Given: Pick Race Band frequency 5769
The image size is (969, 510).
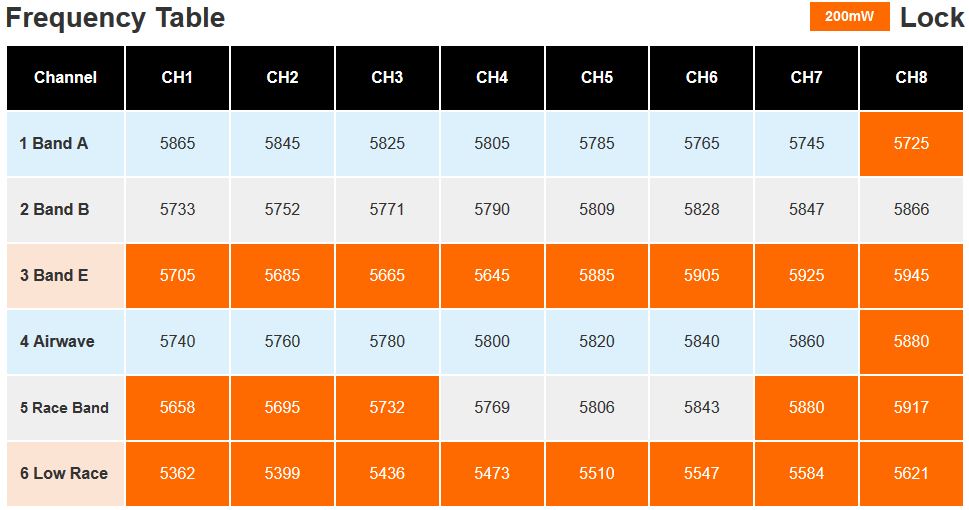Looking at the screenshot, I should [x=492, y=407].
